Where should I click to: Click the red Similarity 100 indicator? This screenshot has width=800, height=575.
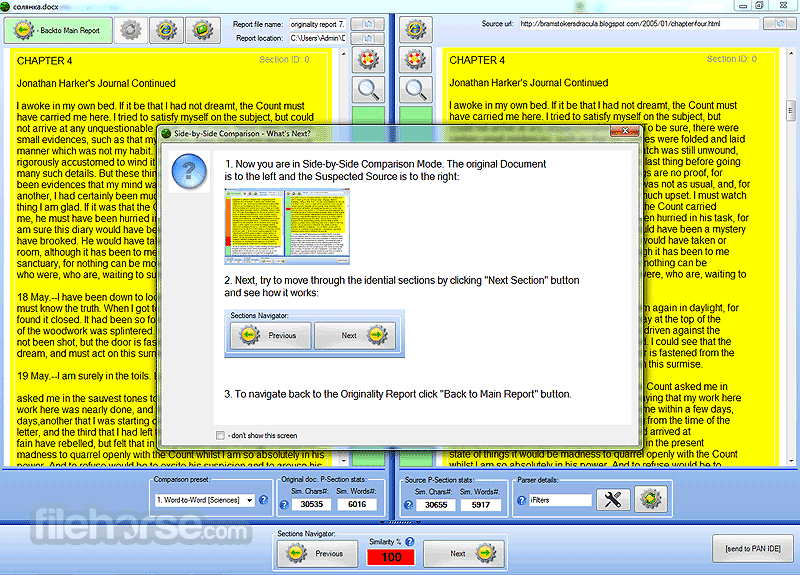[391, 557]
